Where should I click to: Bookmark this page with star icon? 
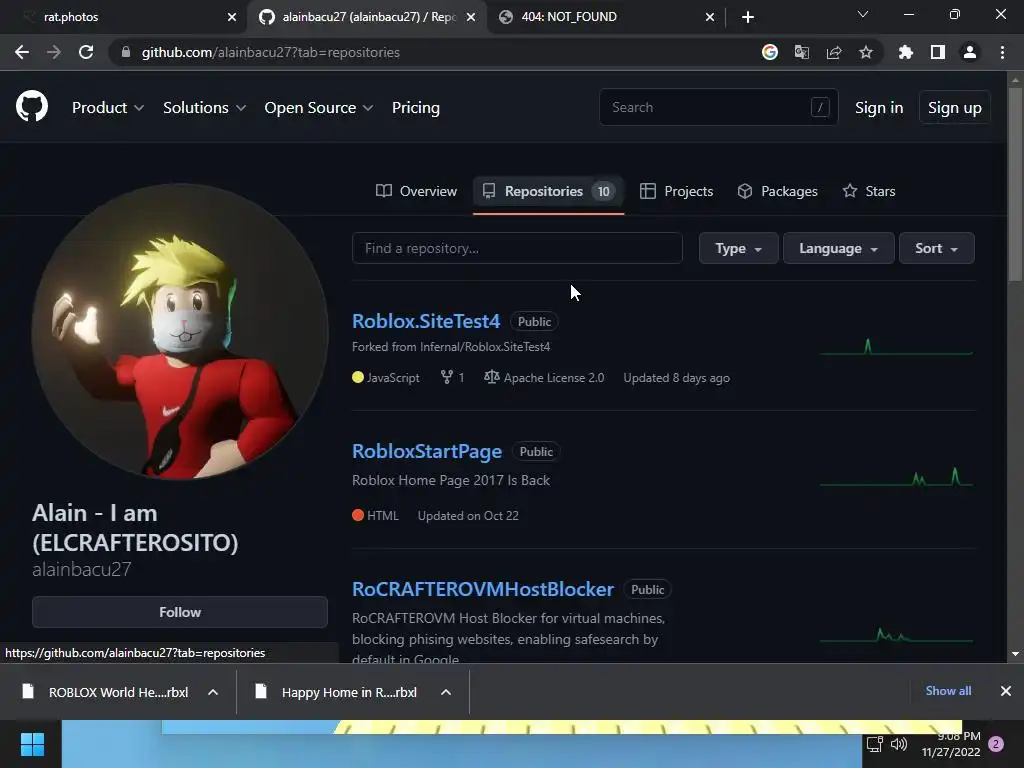866,52
